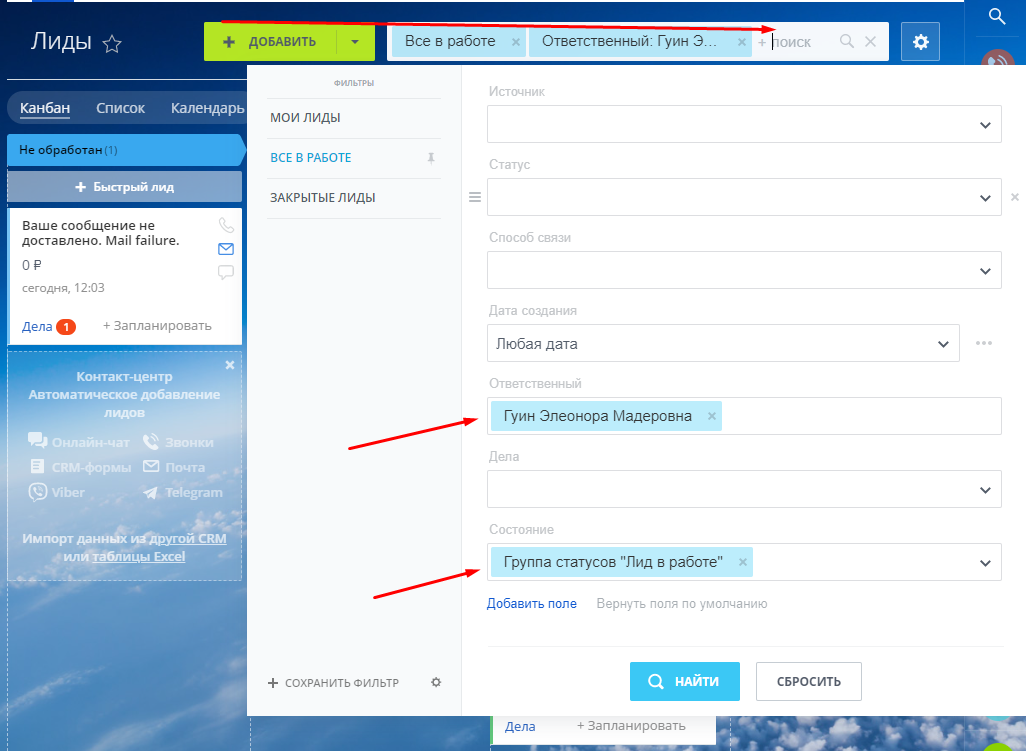Open the three-dot options for Дата создания
Viewport: 1026px width, 751px height.
click(983, 343)
